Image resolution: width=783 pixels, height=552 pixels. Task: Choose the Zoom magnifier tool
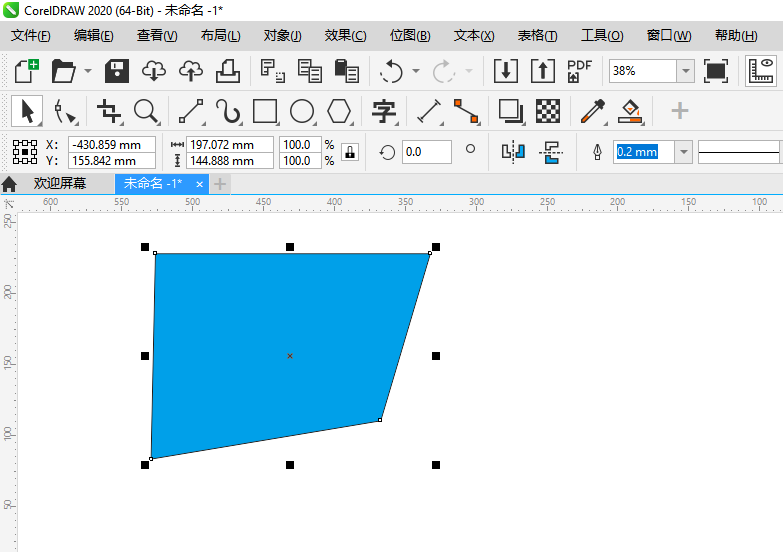pyautogui.click(x=146, y=110)
